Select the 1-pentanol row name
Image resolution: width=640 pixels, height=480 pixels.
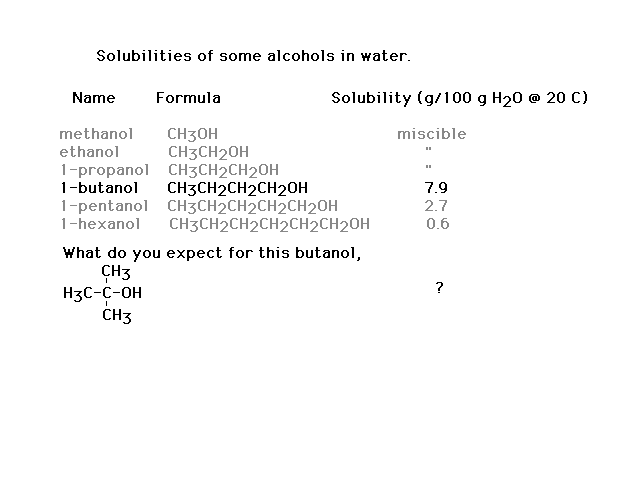(104, 207)
